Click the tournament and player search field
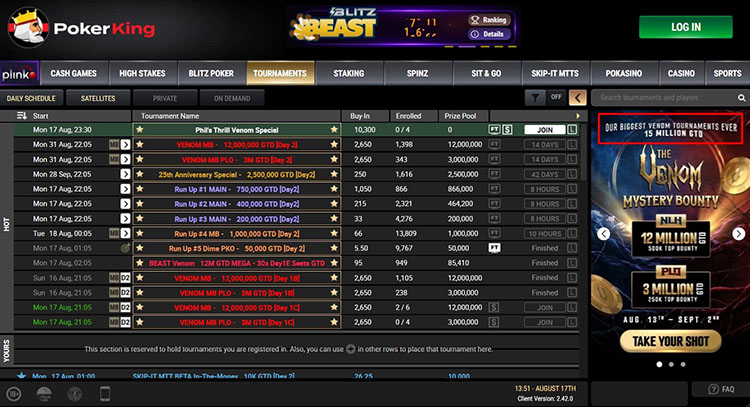The height and width of the screenshot is (407, 750). click(x=664, y=98)
